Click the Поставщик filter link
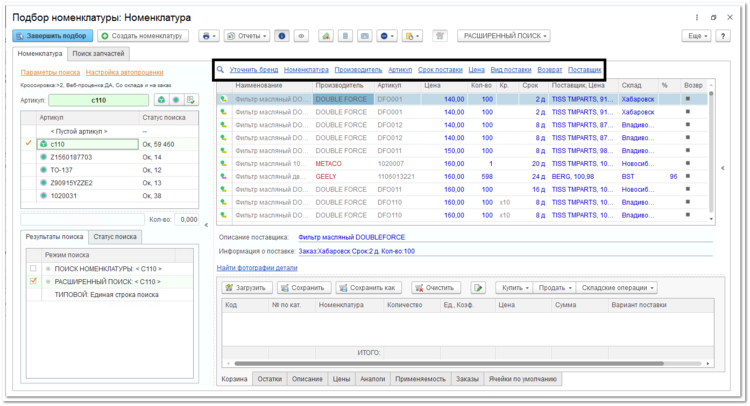This screenshot has width=750, height=406. click(x=585, y=70)
